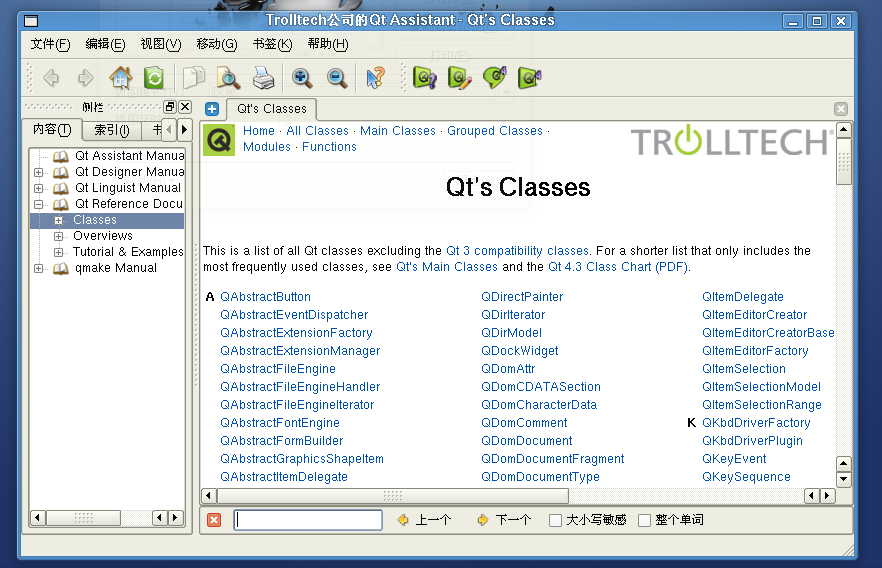
Task: Open the Qt 4.3 Class Chart (PDF) link
Action: (x=618, y=267)
